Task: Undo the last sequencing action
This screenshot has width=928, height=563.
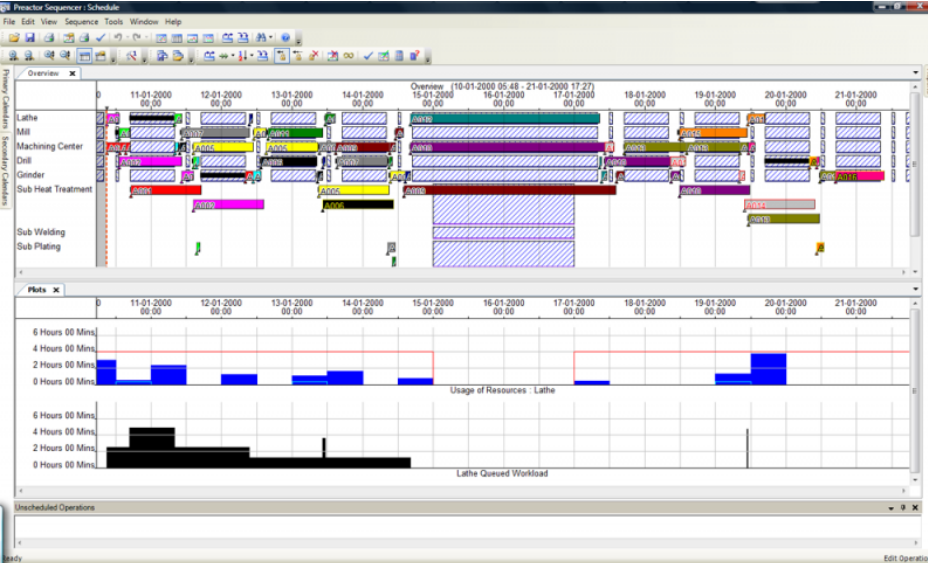Action: [118, 37]
